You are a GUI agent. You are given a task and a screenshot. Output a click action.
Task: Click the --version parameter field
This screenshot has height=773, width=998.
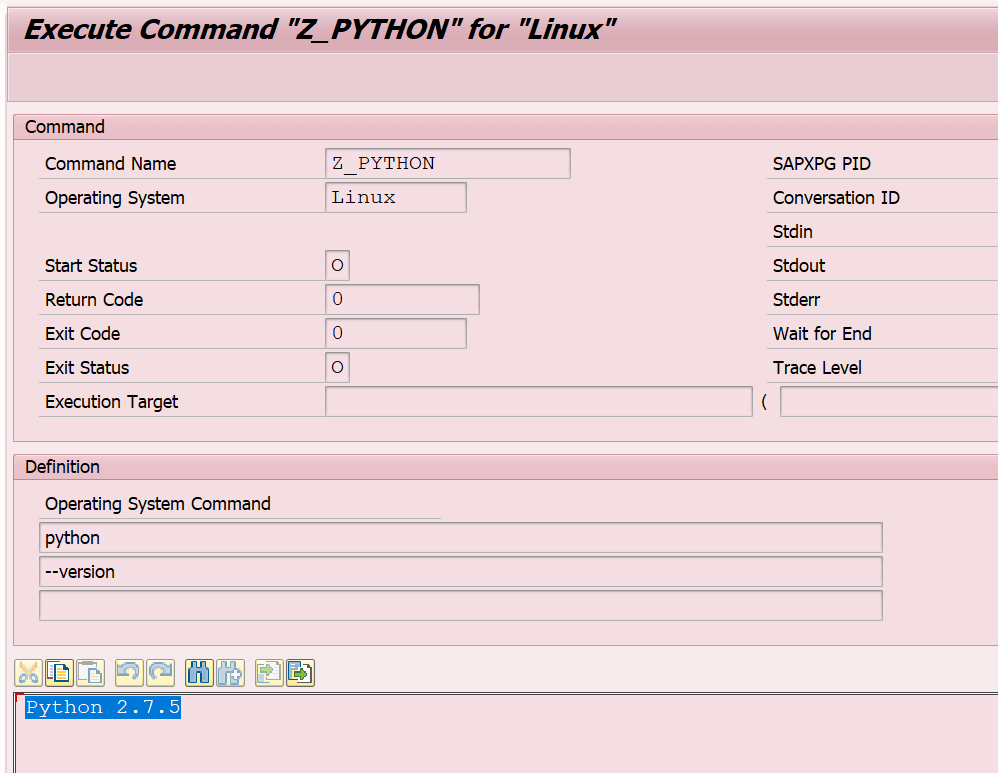(x=460, y=572)
